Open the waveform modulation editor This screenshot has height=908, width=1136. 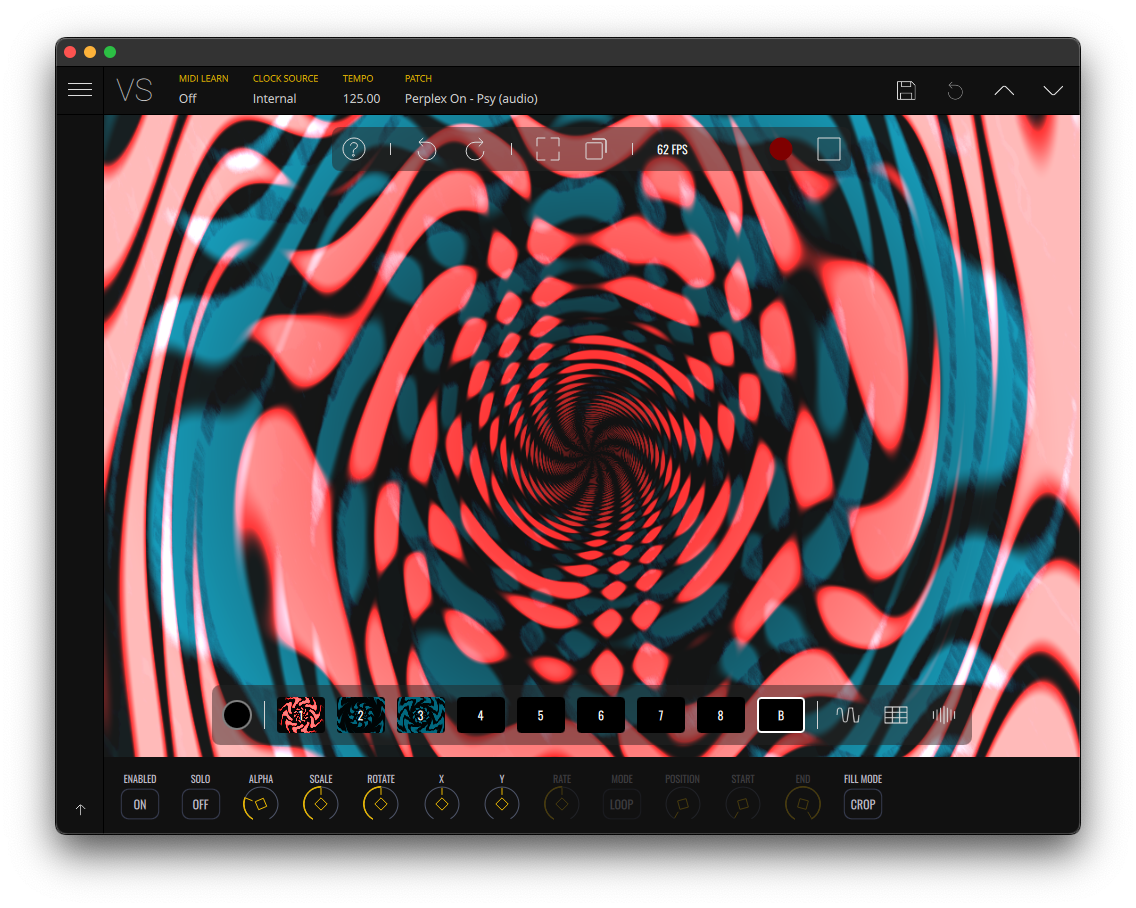coord(848,715)
